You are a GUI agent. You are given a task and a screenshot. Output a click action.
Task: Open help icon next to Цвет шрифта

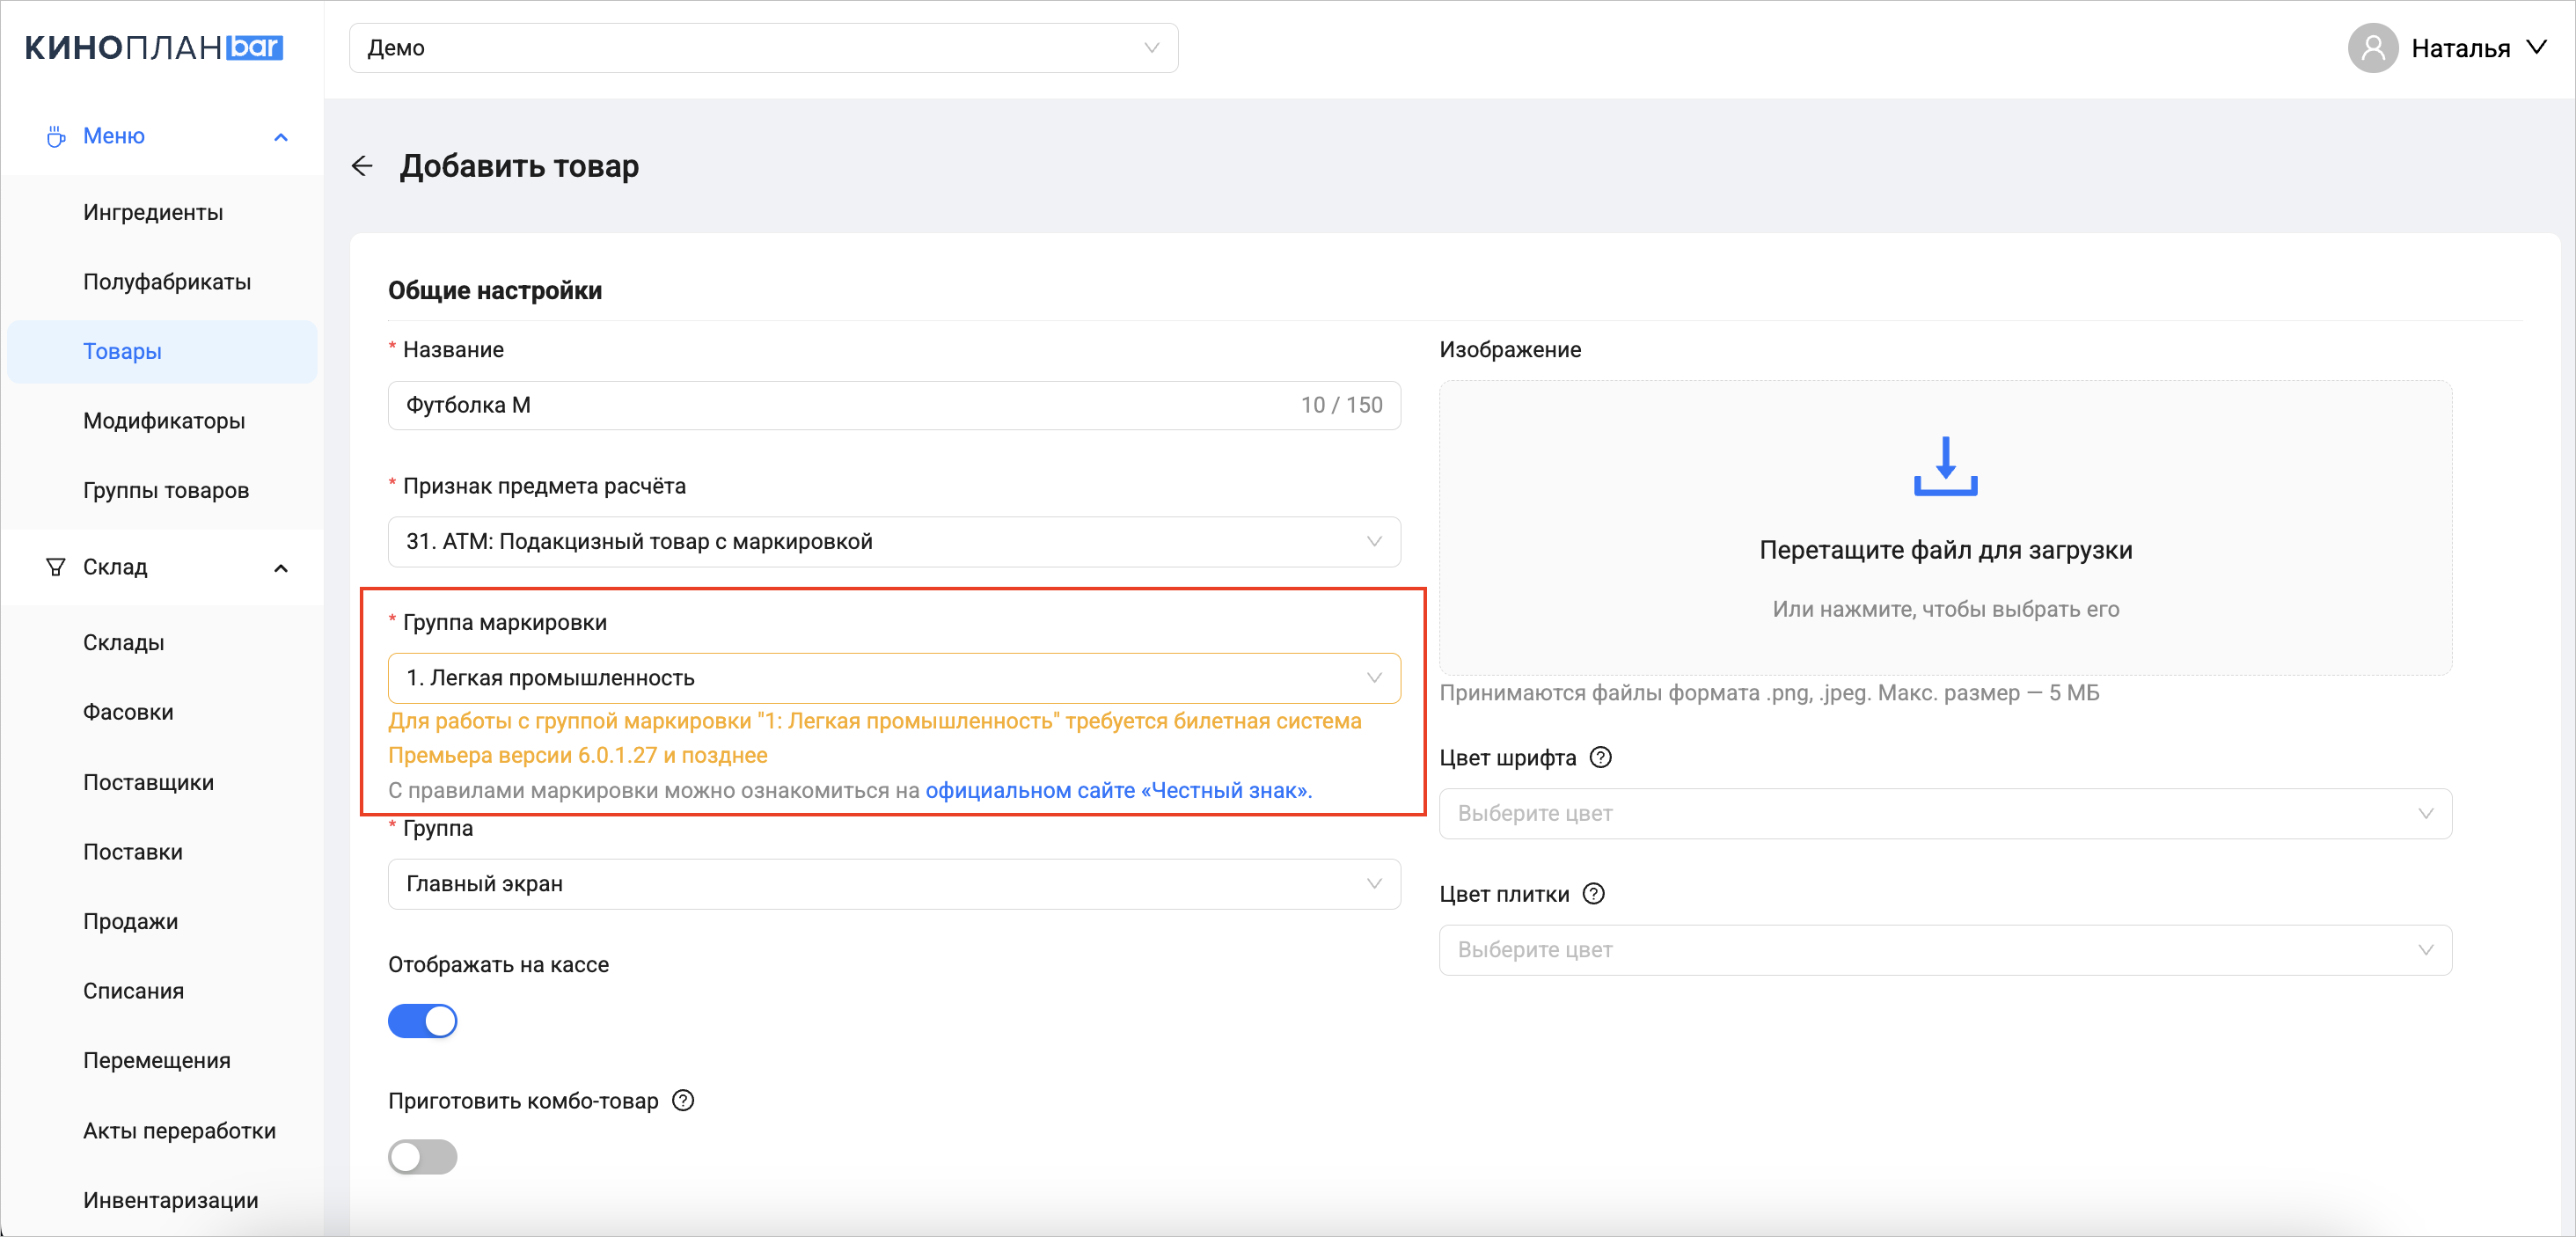pyautogui.click(x=1600, y=758)
